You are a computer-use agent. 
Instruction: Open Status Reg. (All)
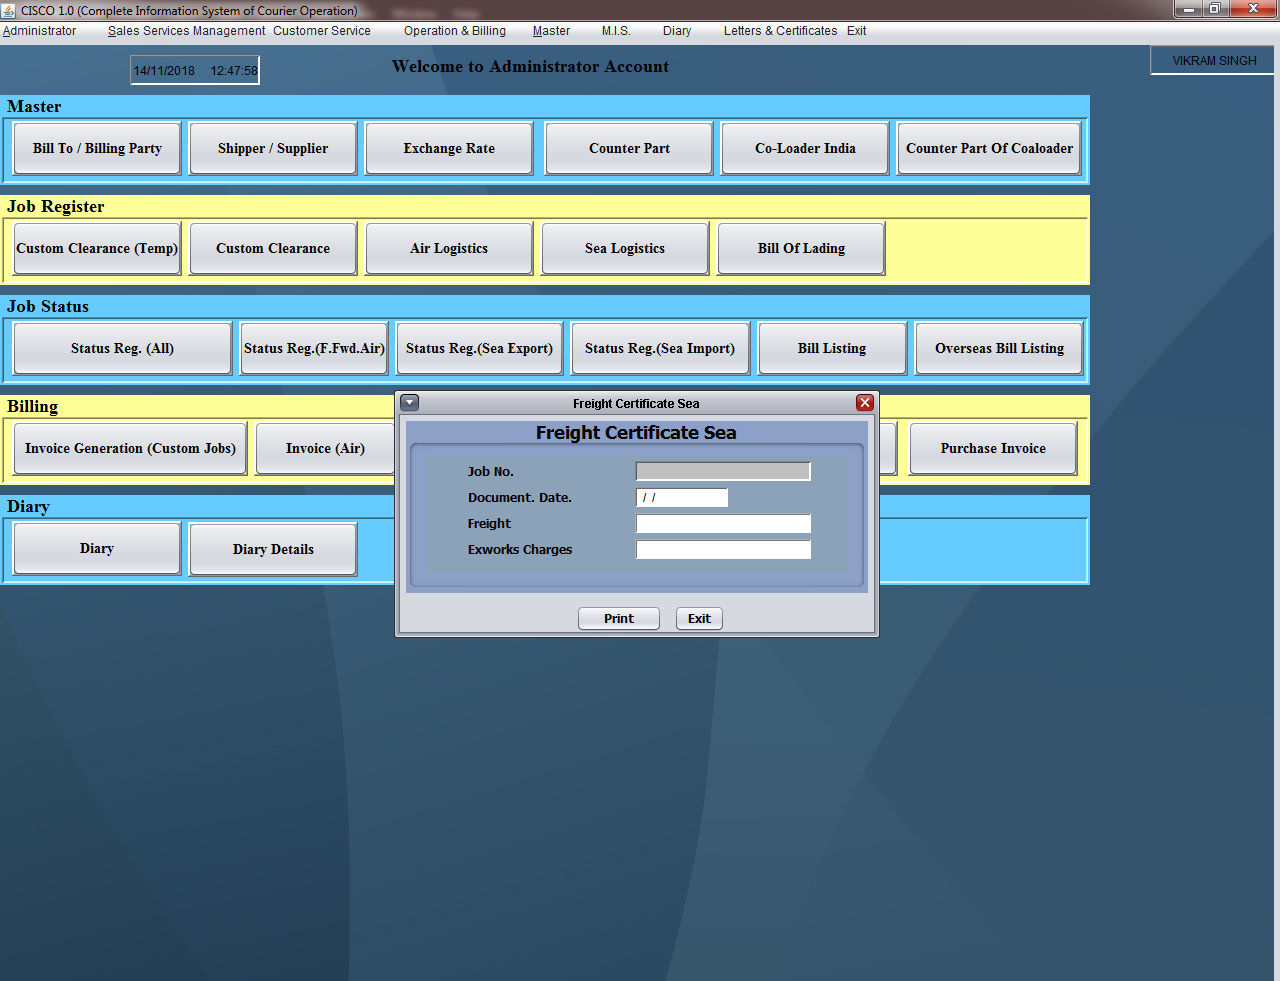click(122, 348)
